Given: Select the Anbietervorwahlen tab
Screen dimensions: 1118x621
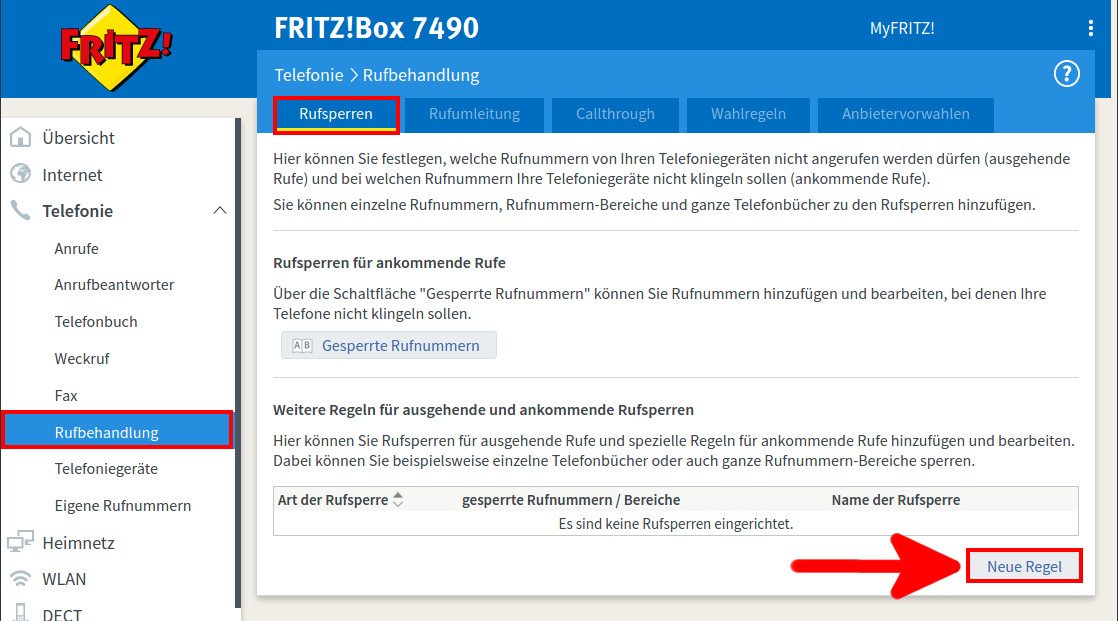Looking at the screenshot, I should coord(906,114).
